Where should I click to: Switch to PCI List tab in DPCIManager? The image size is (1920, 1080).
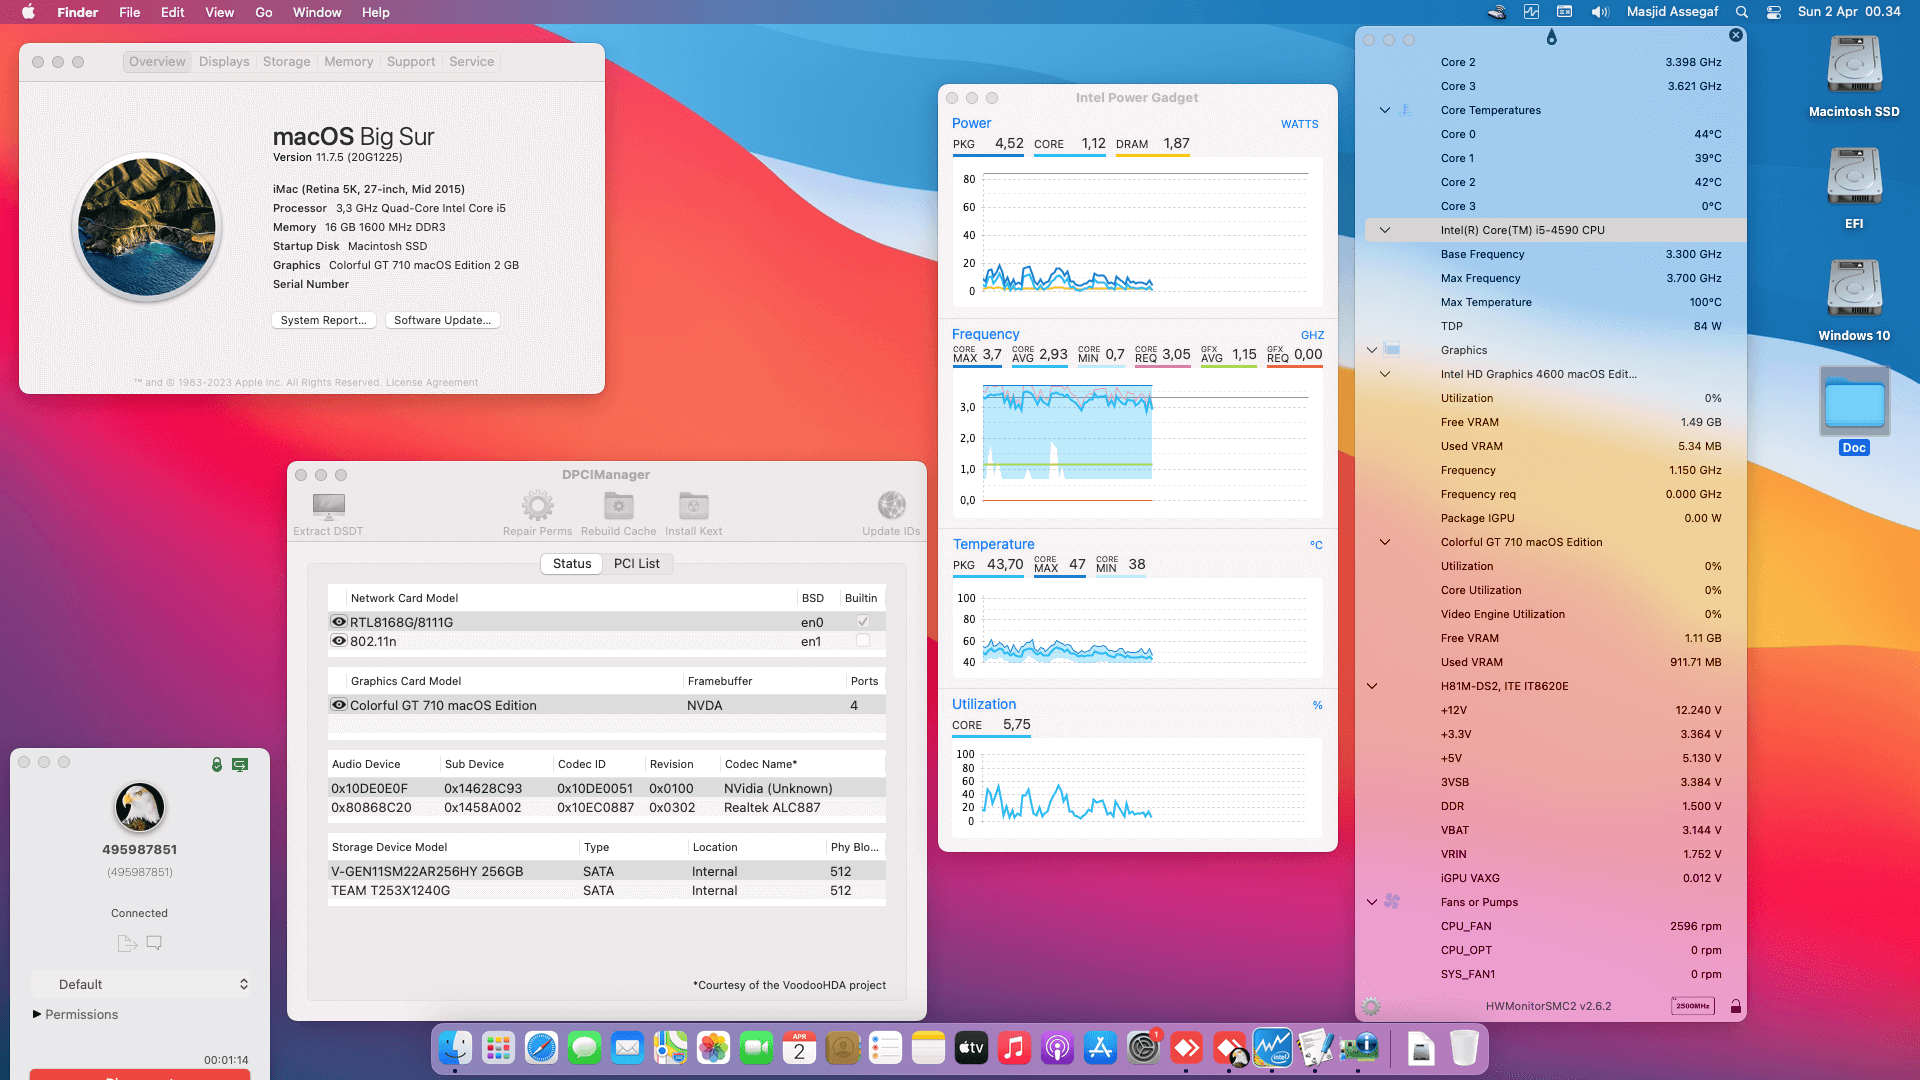(637, 564)
